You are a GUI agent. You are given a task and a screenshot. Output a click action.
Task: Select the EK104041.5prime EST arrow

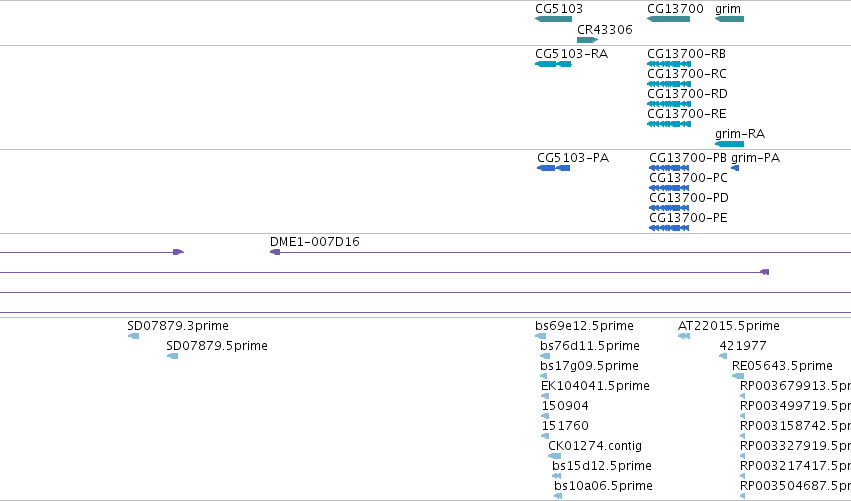point(545,396)
